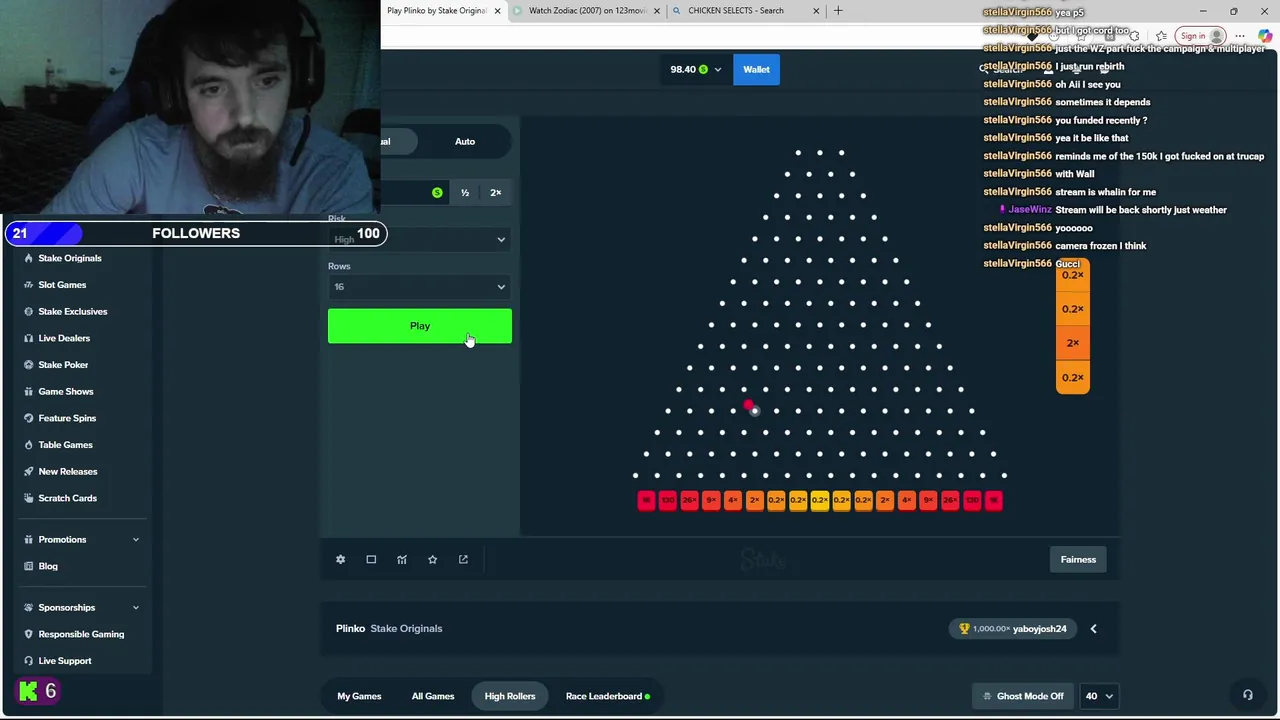Expand the Promotions section chevron
Image resolution: width=1280 pixels, height=720 pixels.
click(136, 540)
